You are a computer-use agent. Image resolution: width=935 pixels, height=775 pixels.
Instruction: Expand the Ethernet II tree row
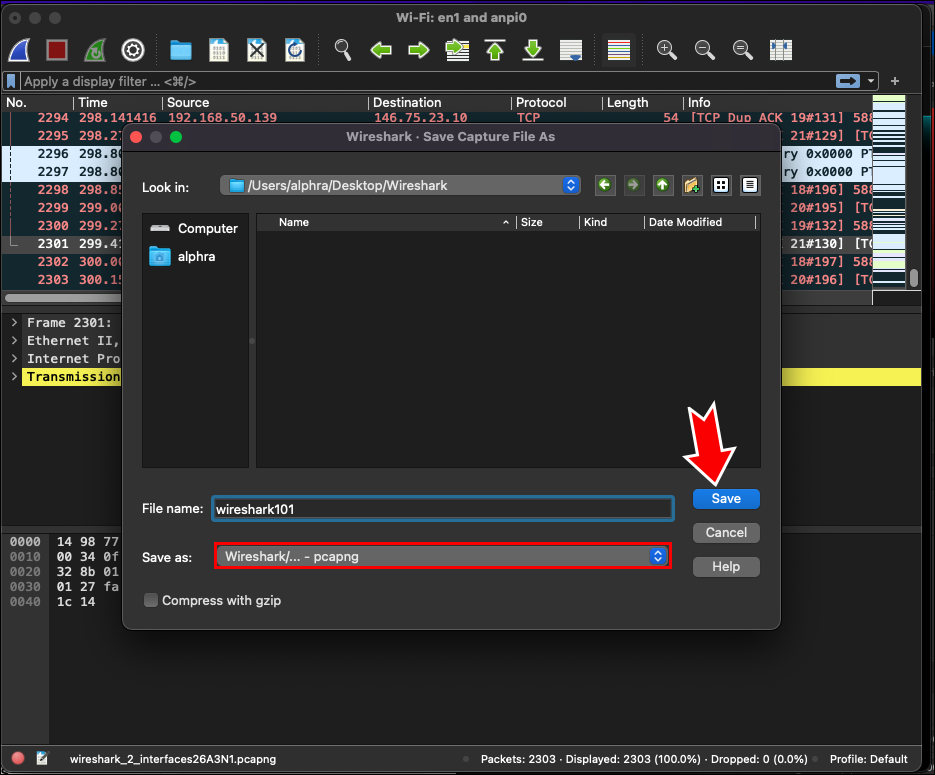point(14,341)
